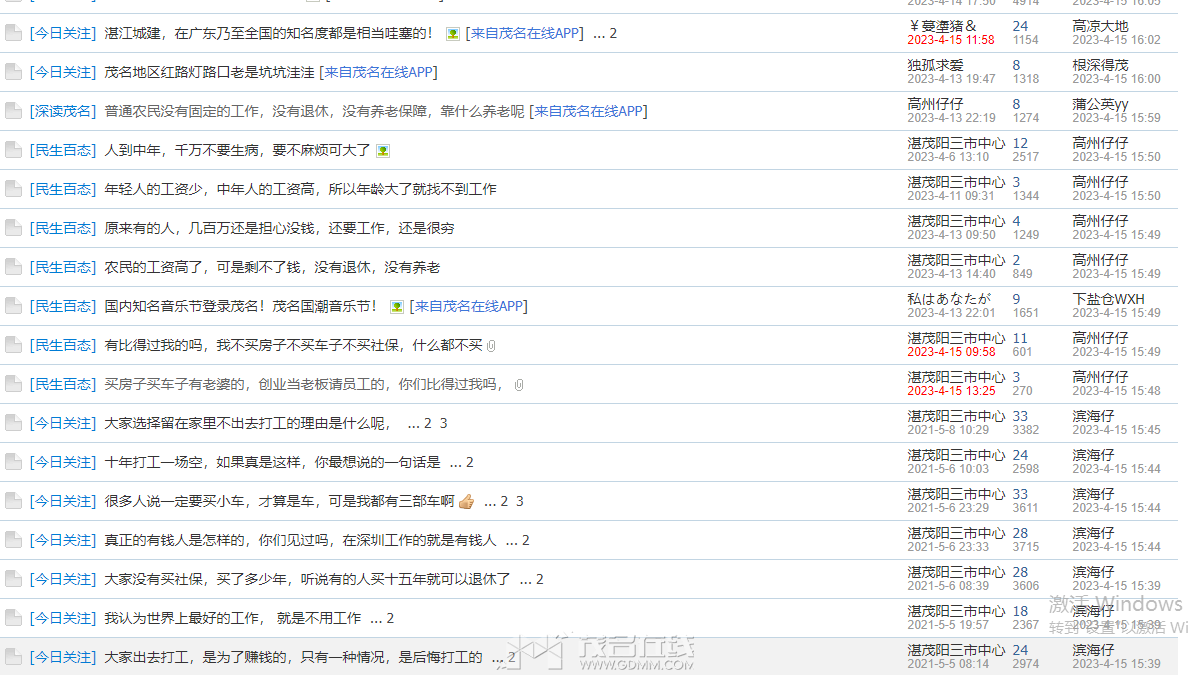Open reply count 12 on 人到中年 row
The width and height of the screenshot is (1188, 675).
pyautogui.click(x=1021, y=143)
